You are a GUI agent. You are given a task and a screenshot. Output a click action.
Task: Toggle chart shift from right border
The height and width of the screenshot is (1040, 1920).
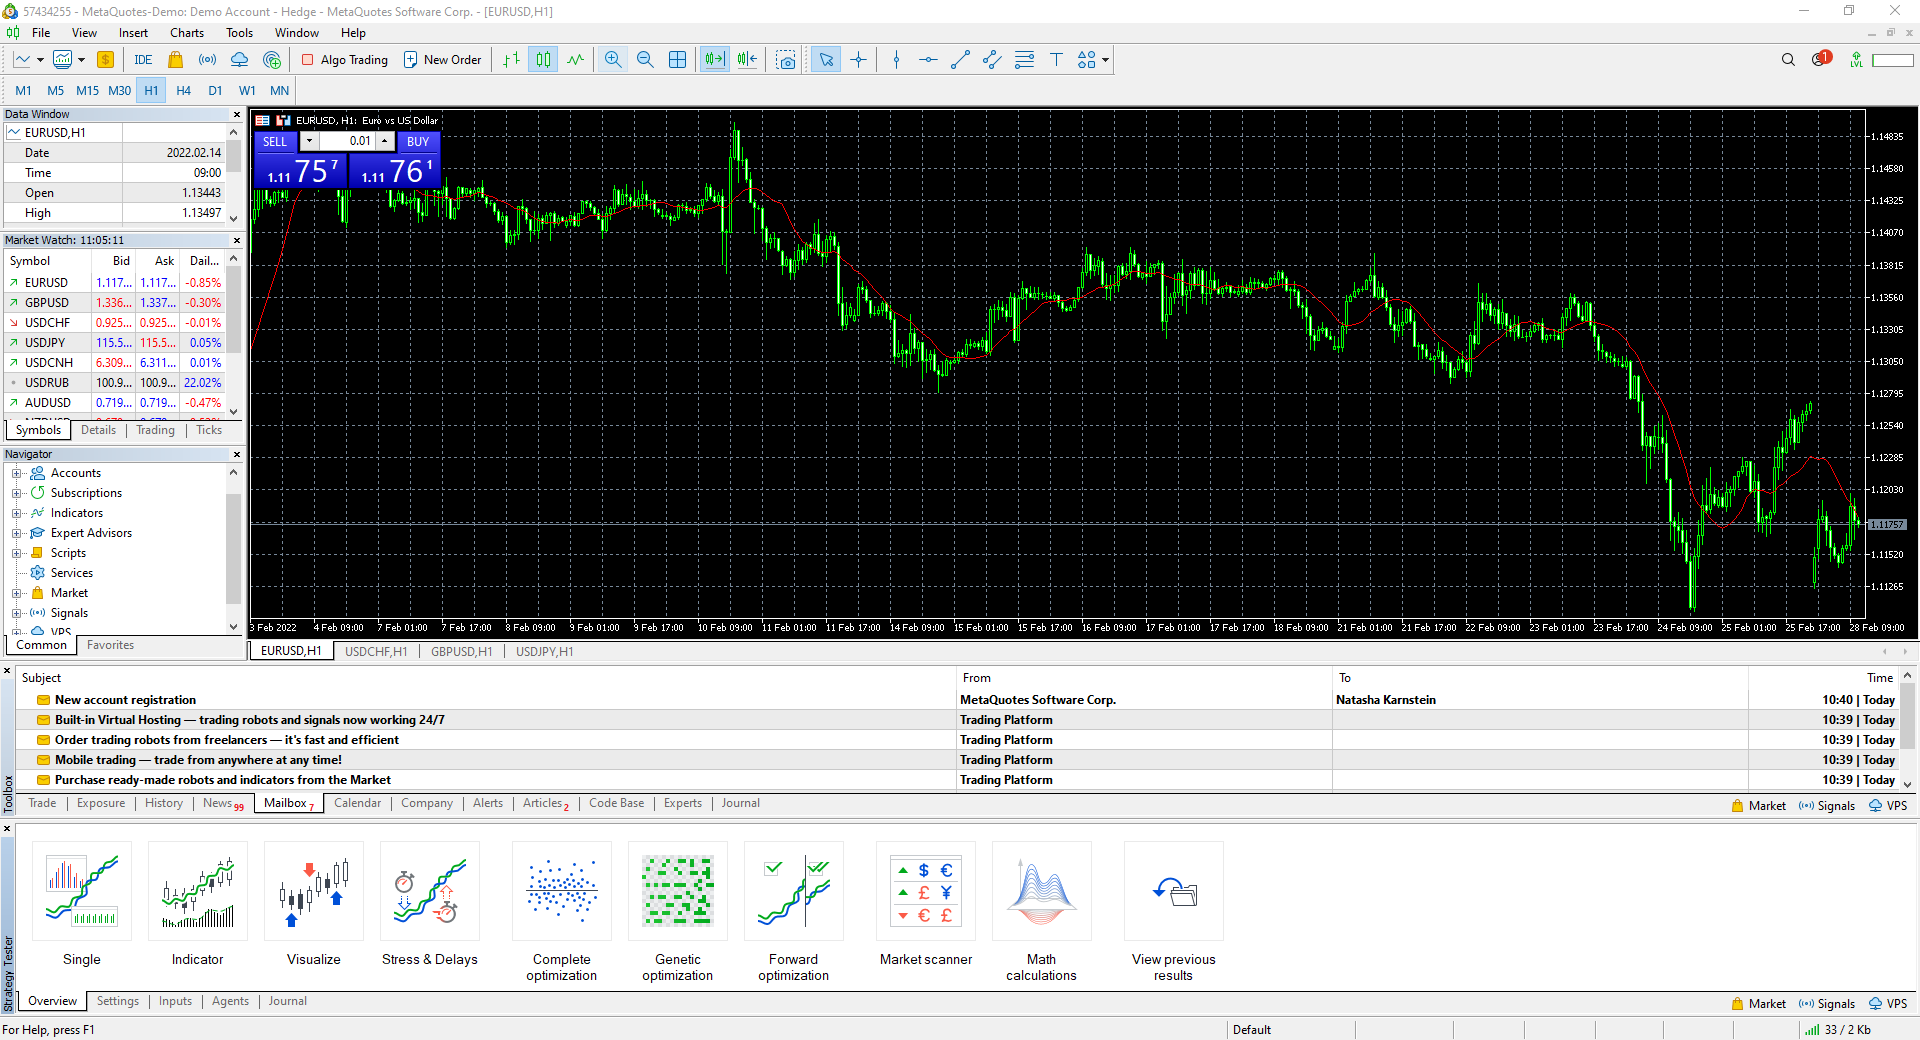[747, 60]
